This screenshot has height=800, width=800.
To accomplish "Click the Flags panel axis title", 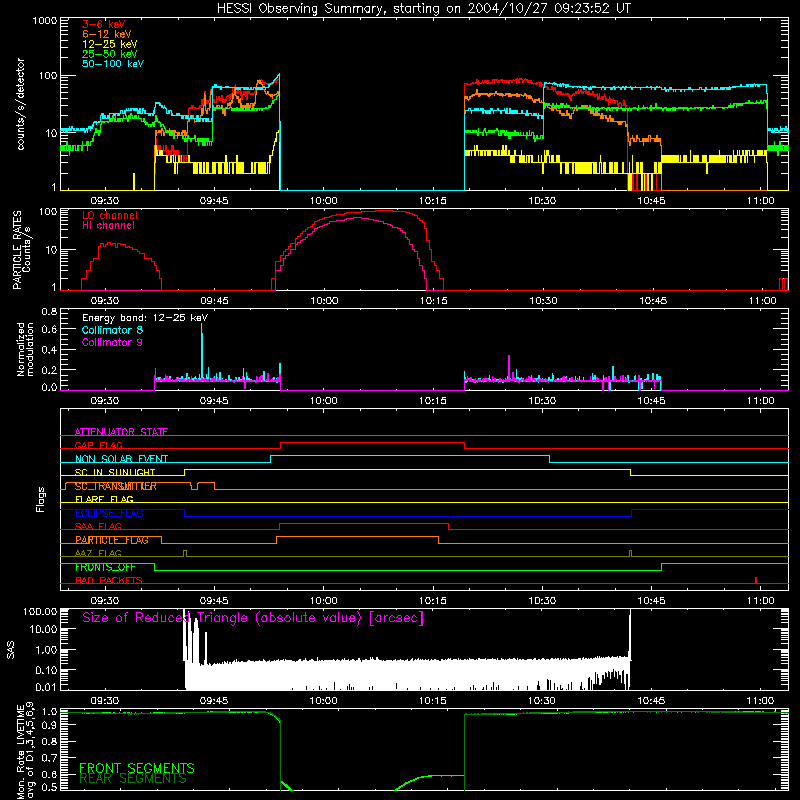I will (40, 499).
